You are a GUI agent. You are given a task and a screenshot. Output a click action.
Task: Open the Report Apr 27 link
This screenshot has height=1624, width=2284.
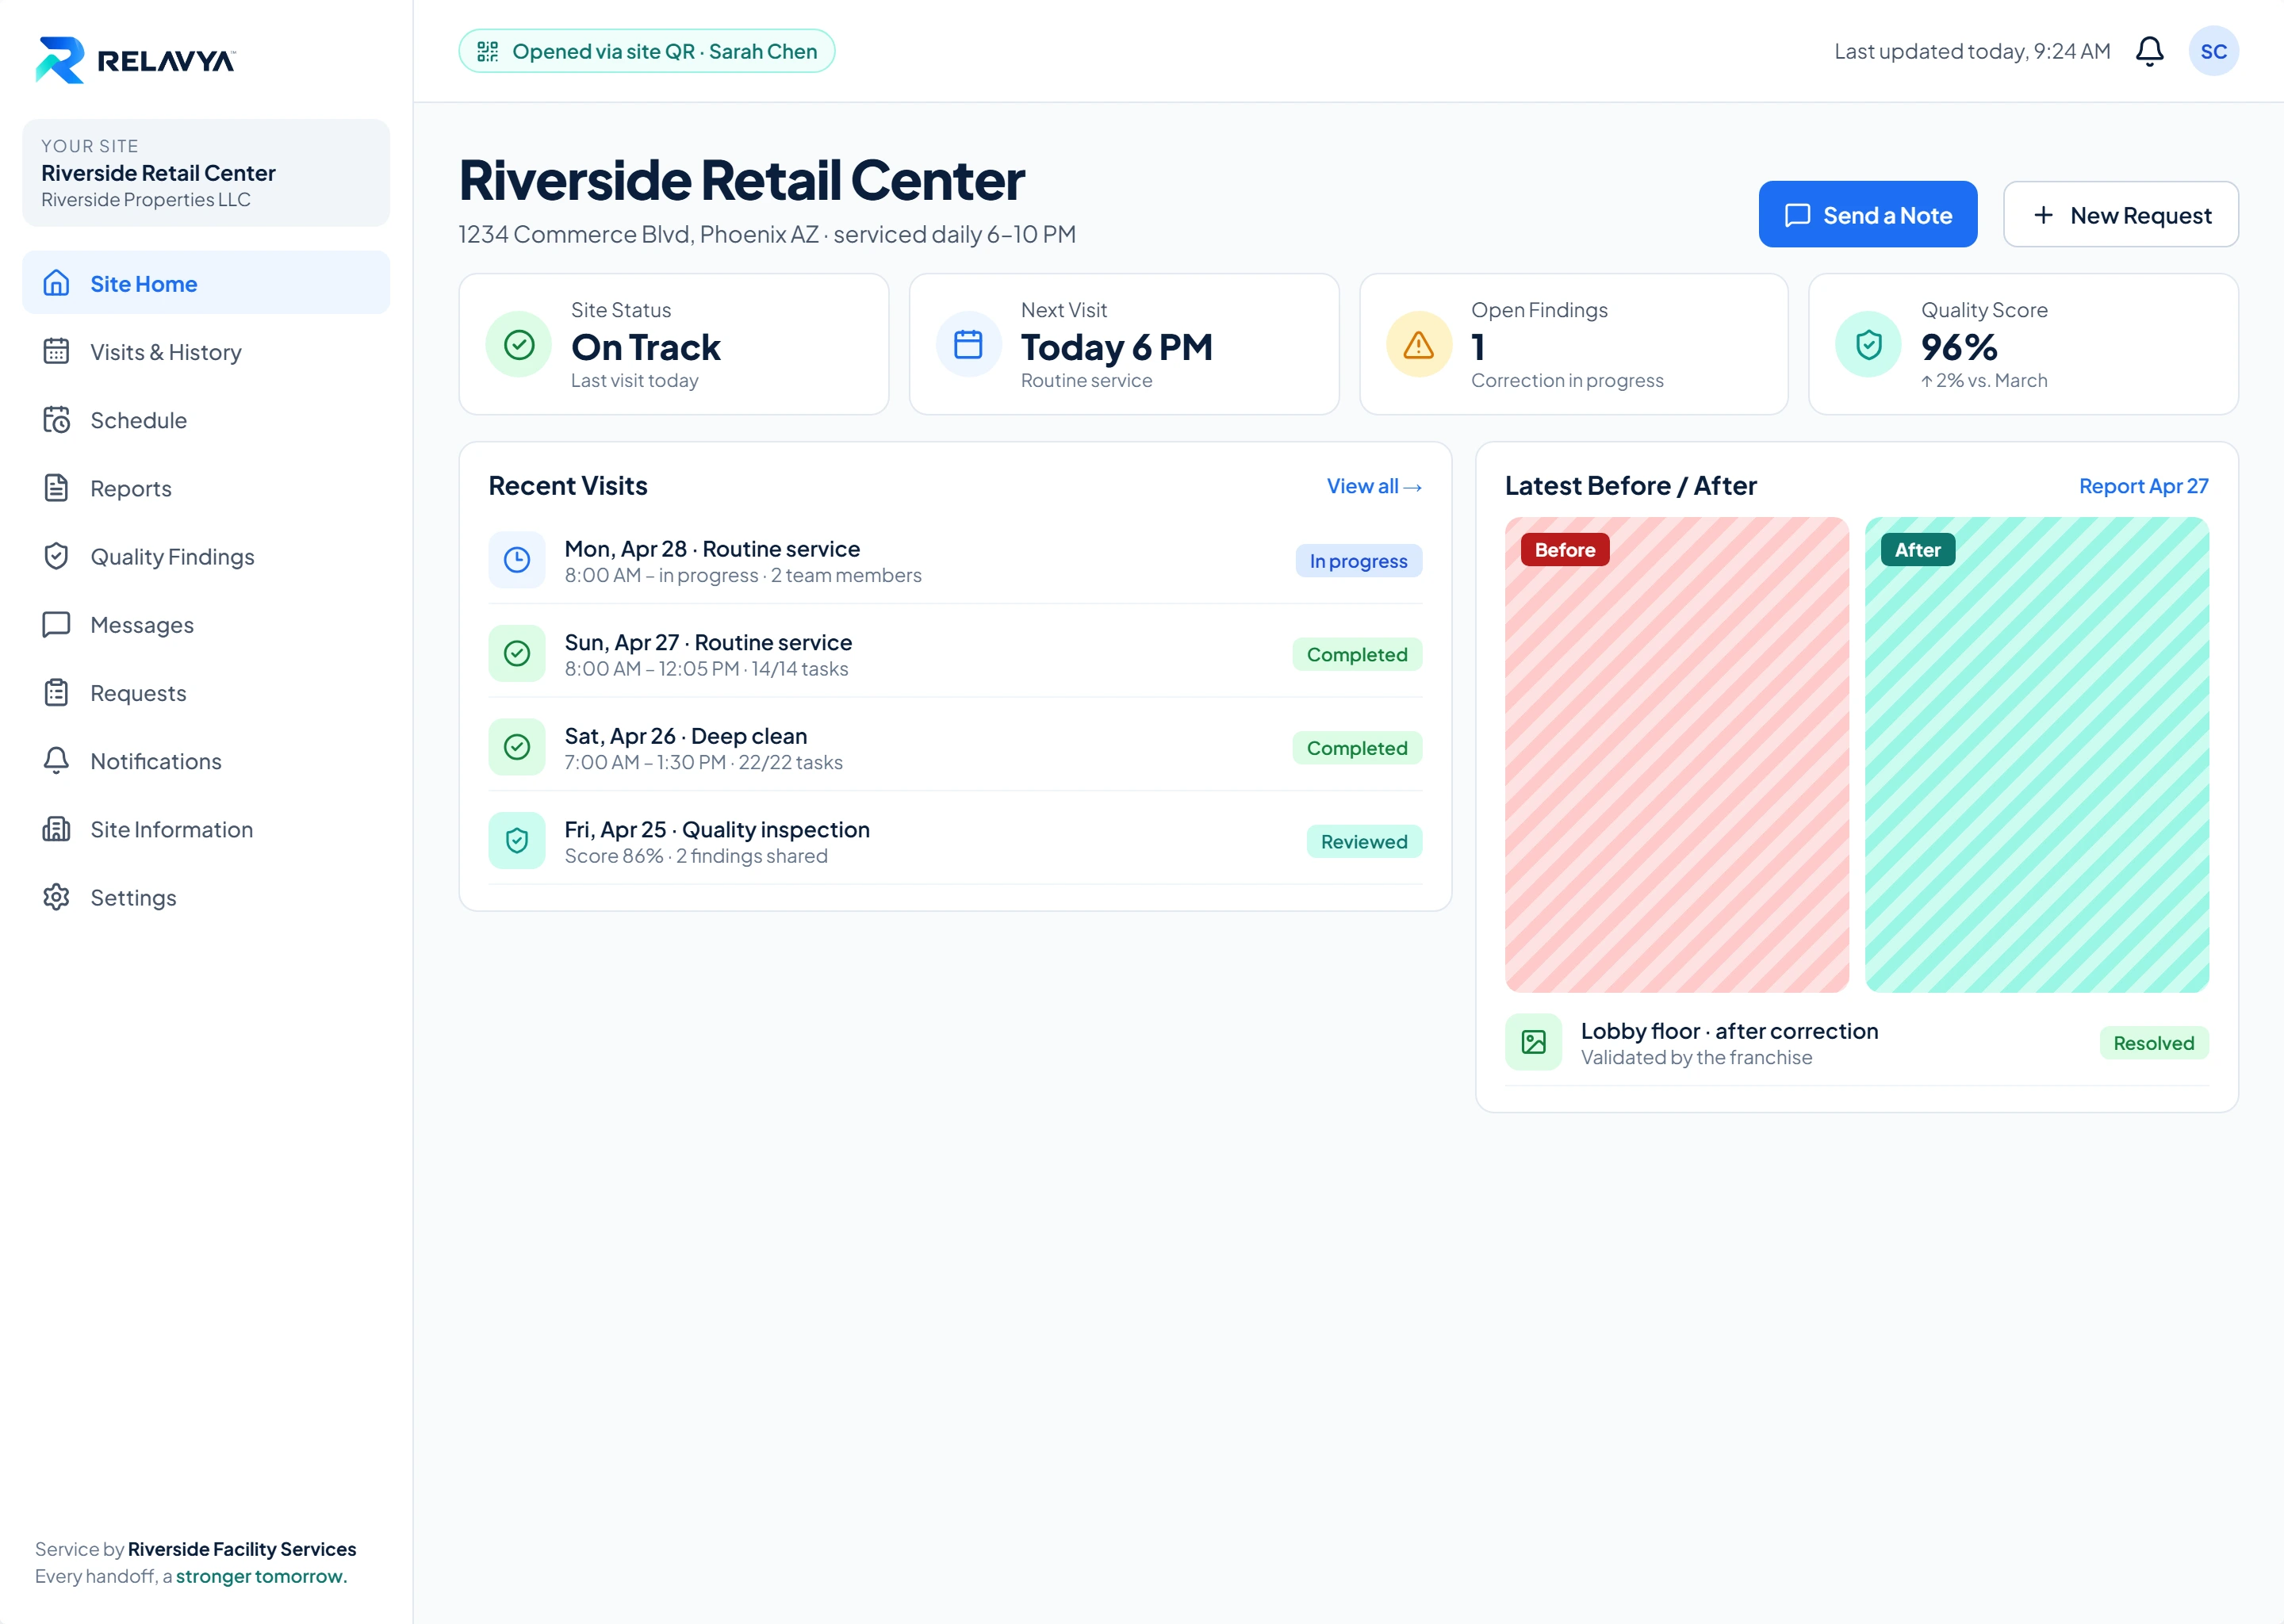[2143, 486]
